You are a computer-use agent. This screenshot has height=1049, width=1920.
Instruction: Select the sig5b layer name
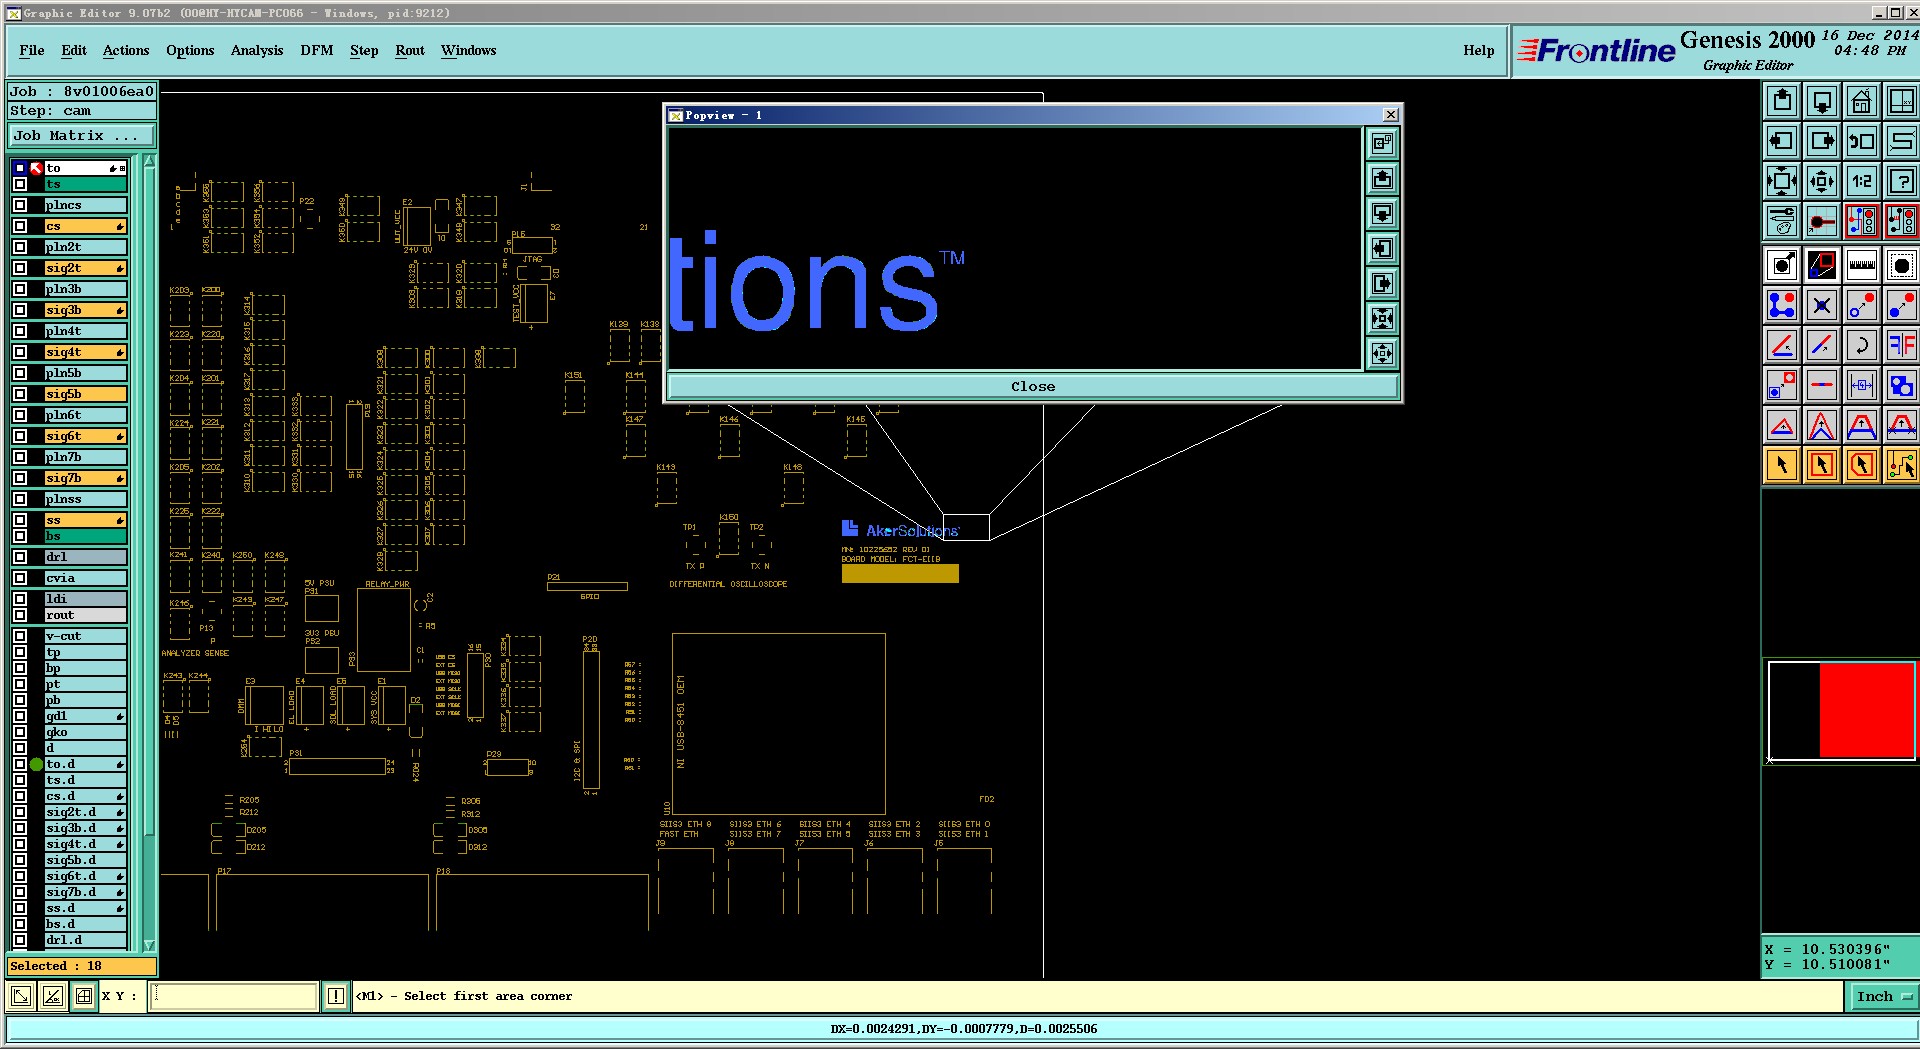pyautogui.click(x=85, y=394)
